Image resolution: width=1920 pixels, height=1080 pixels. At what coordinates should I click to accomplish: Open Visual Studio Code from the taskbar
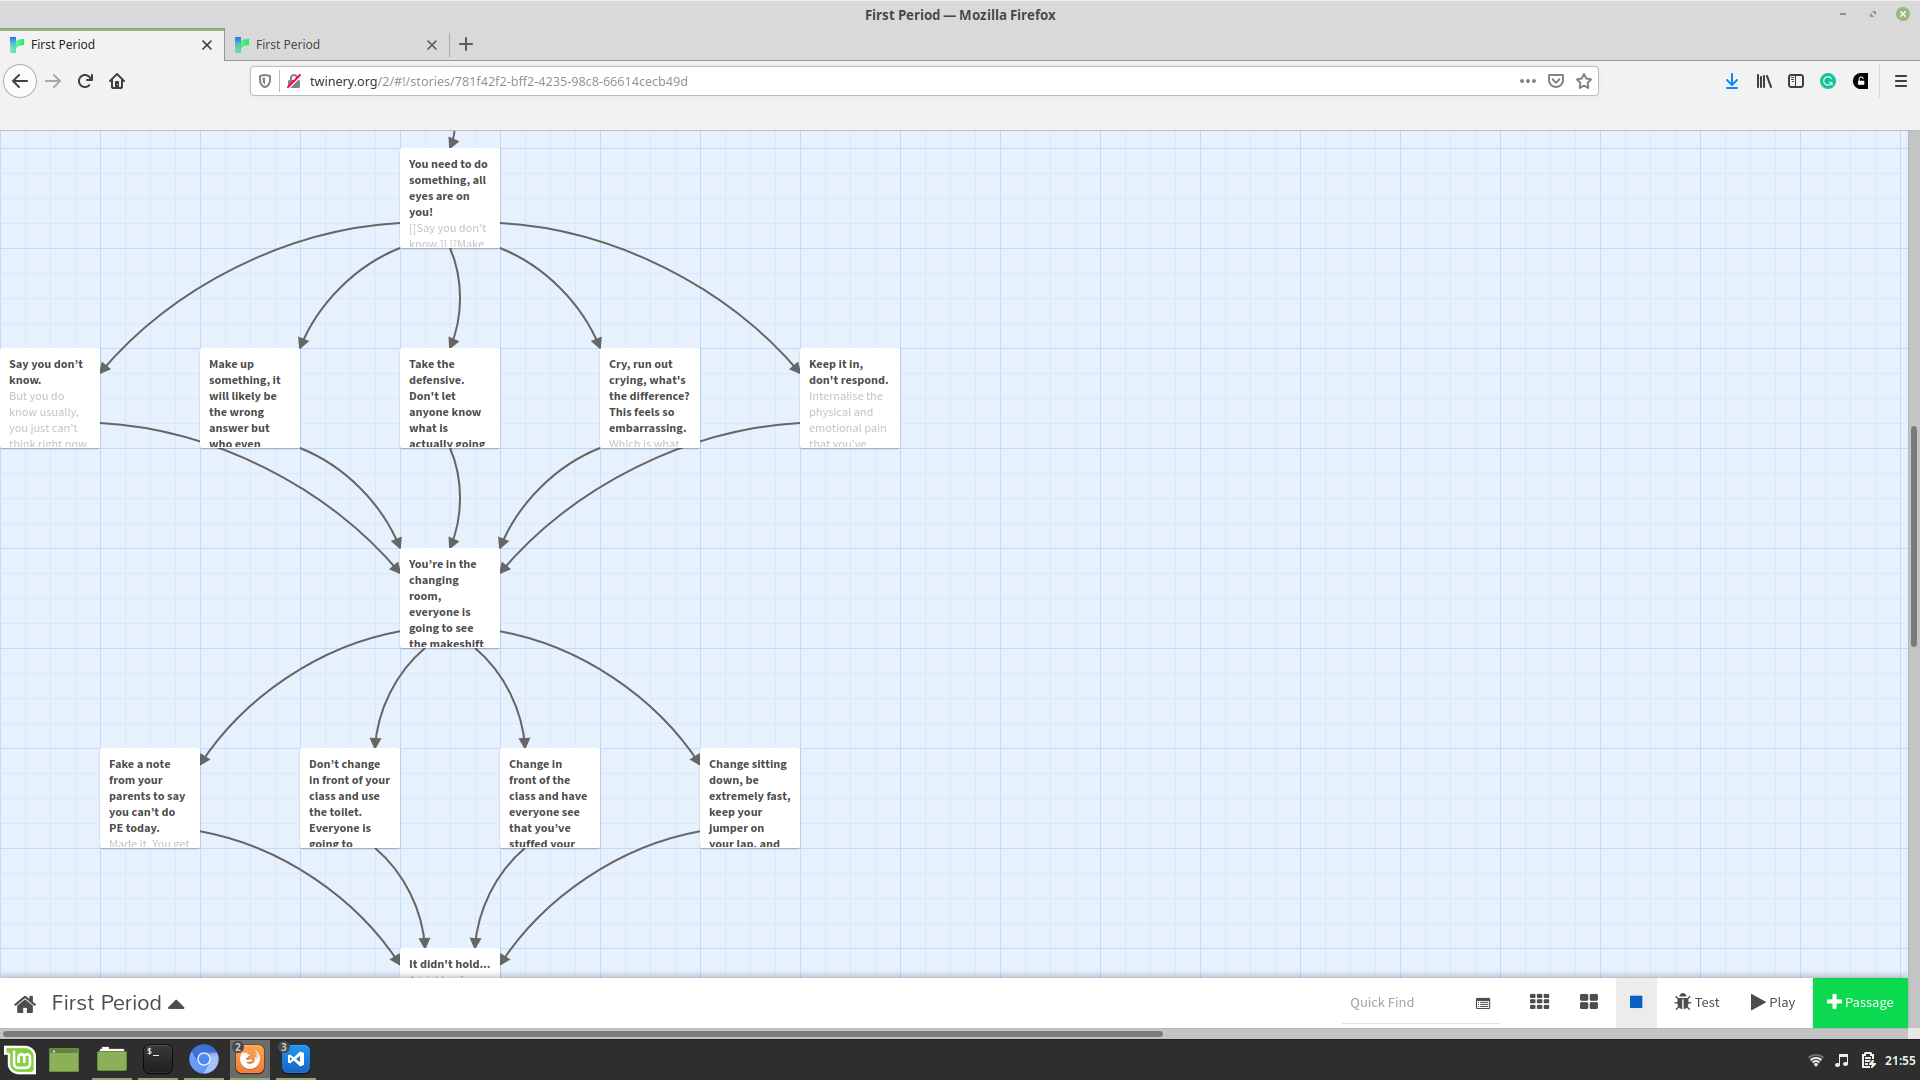(x=296, y=1059)
